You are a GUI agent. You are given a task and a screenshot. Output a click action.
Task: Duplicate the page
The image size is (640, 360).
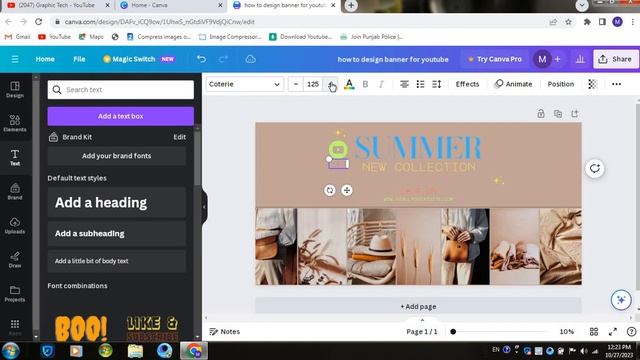point(558,114)
